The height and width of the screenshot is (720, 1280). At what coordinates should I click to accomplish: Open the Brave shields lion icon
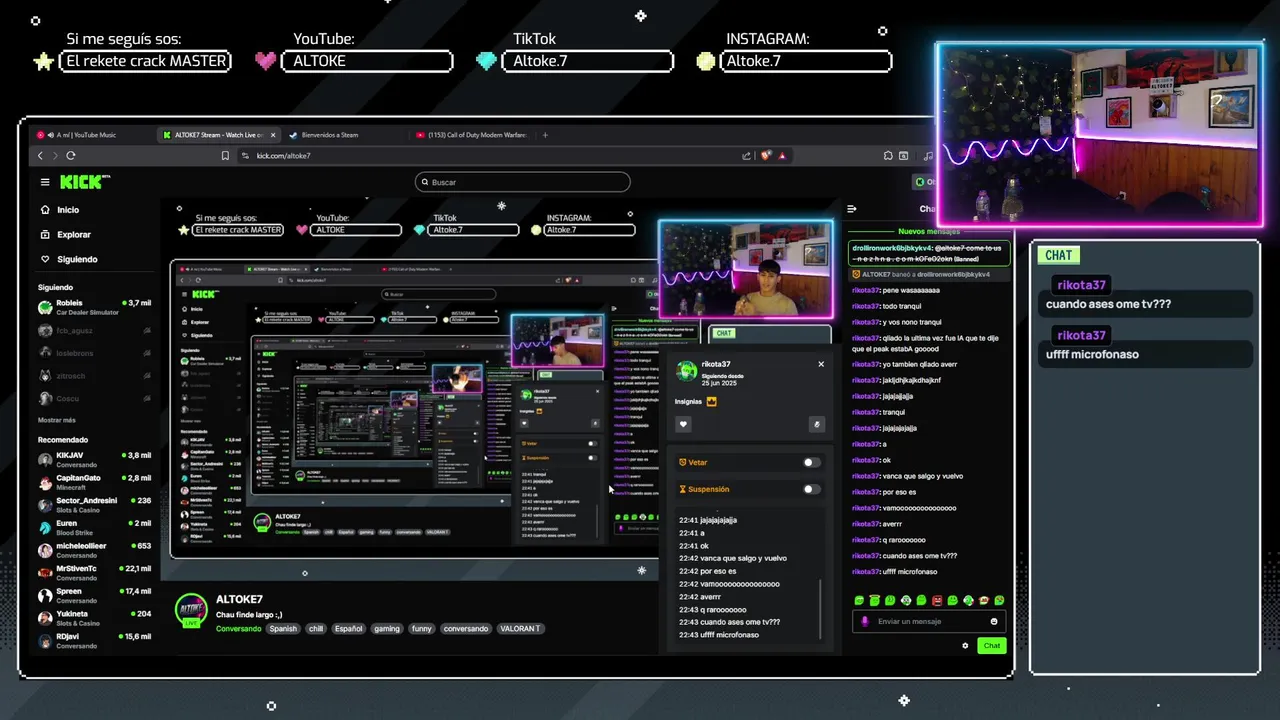point(766,156)
